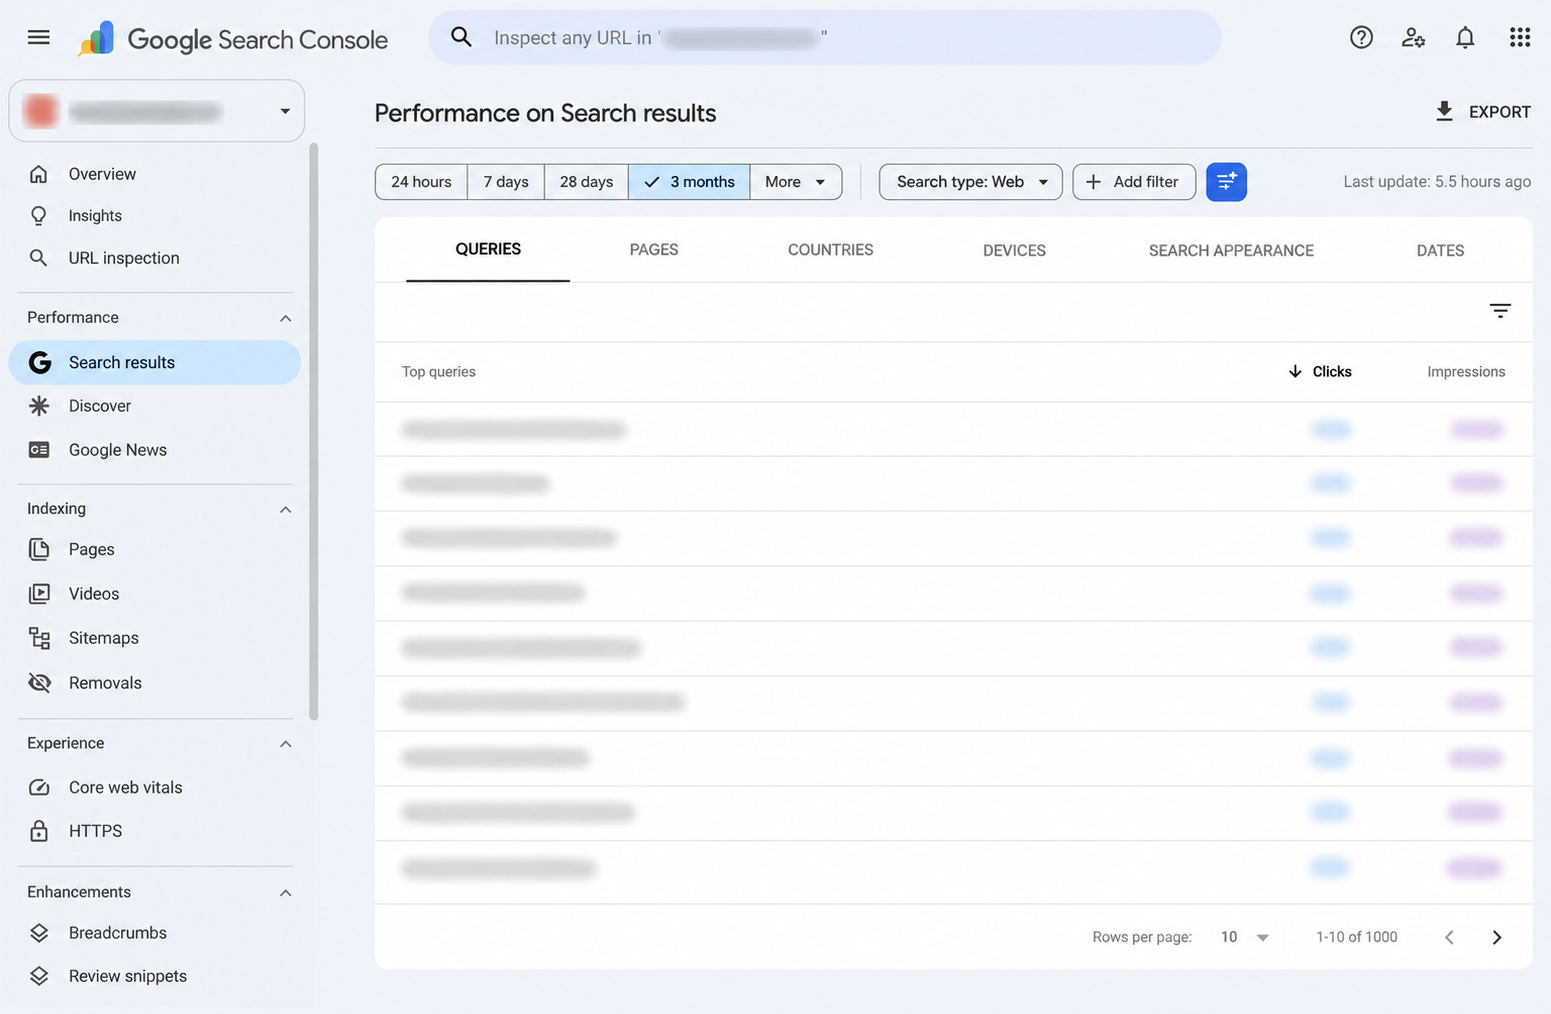This screenshot has width=1551, height=1014.
Task: Switch to the Pages tab
Action: coord(654,250)
